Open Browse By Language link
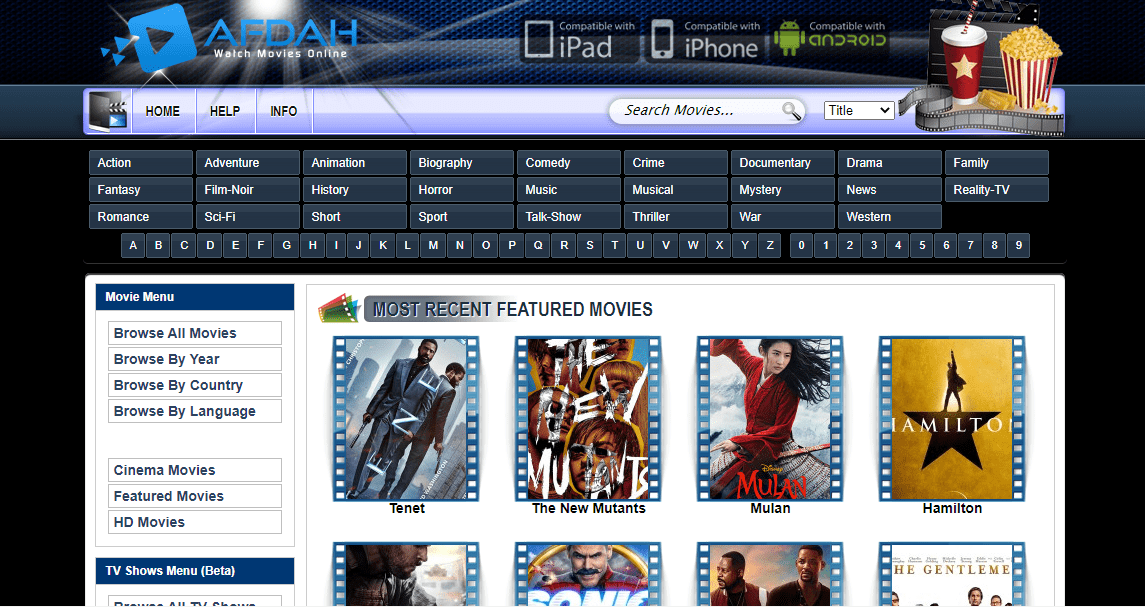The width and height of the screenshot is (1145, 607). [x=195, y=411]
